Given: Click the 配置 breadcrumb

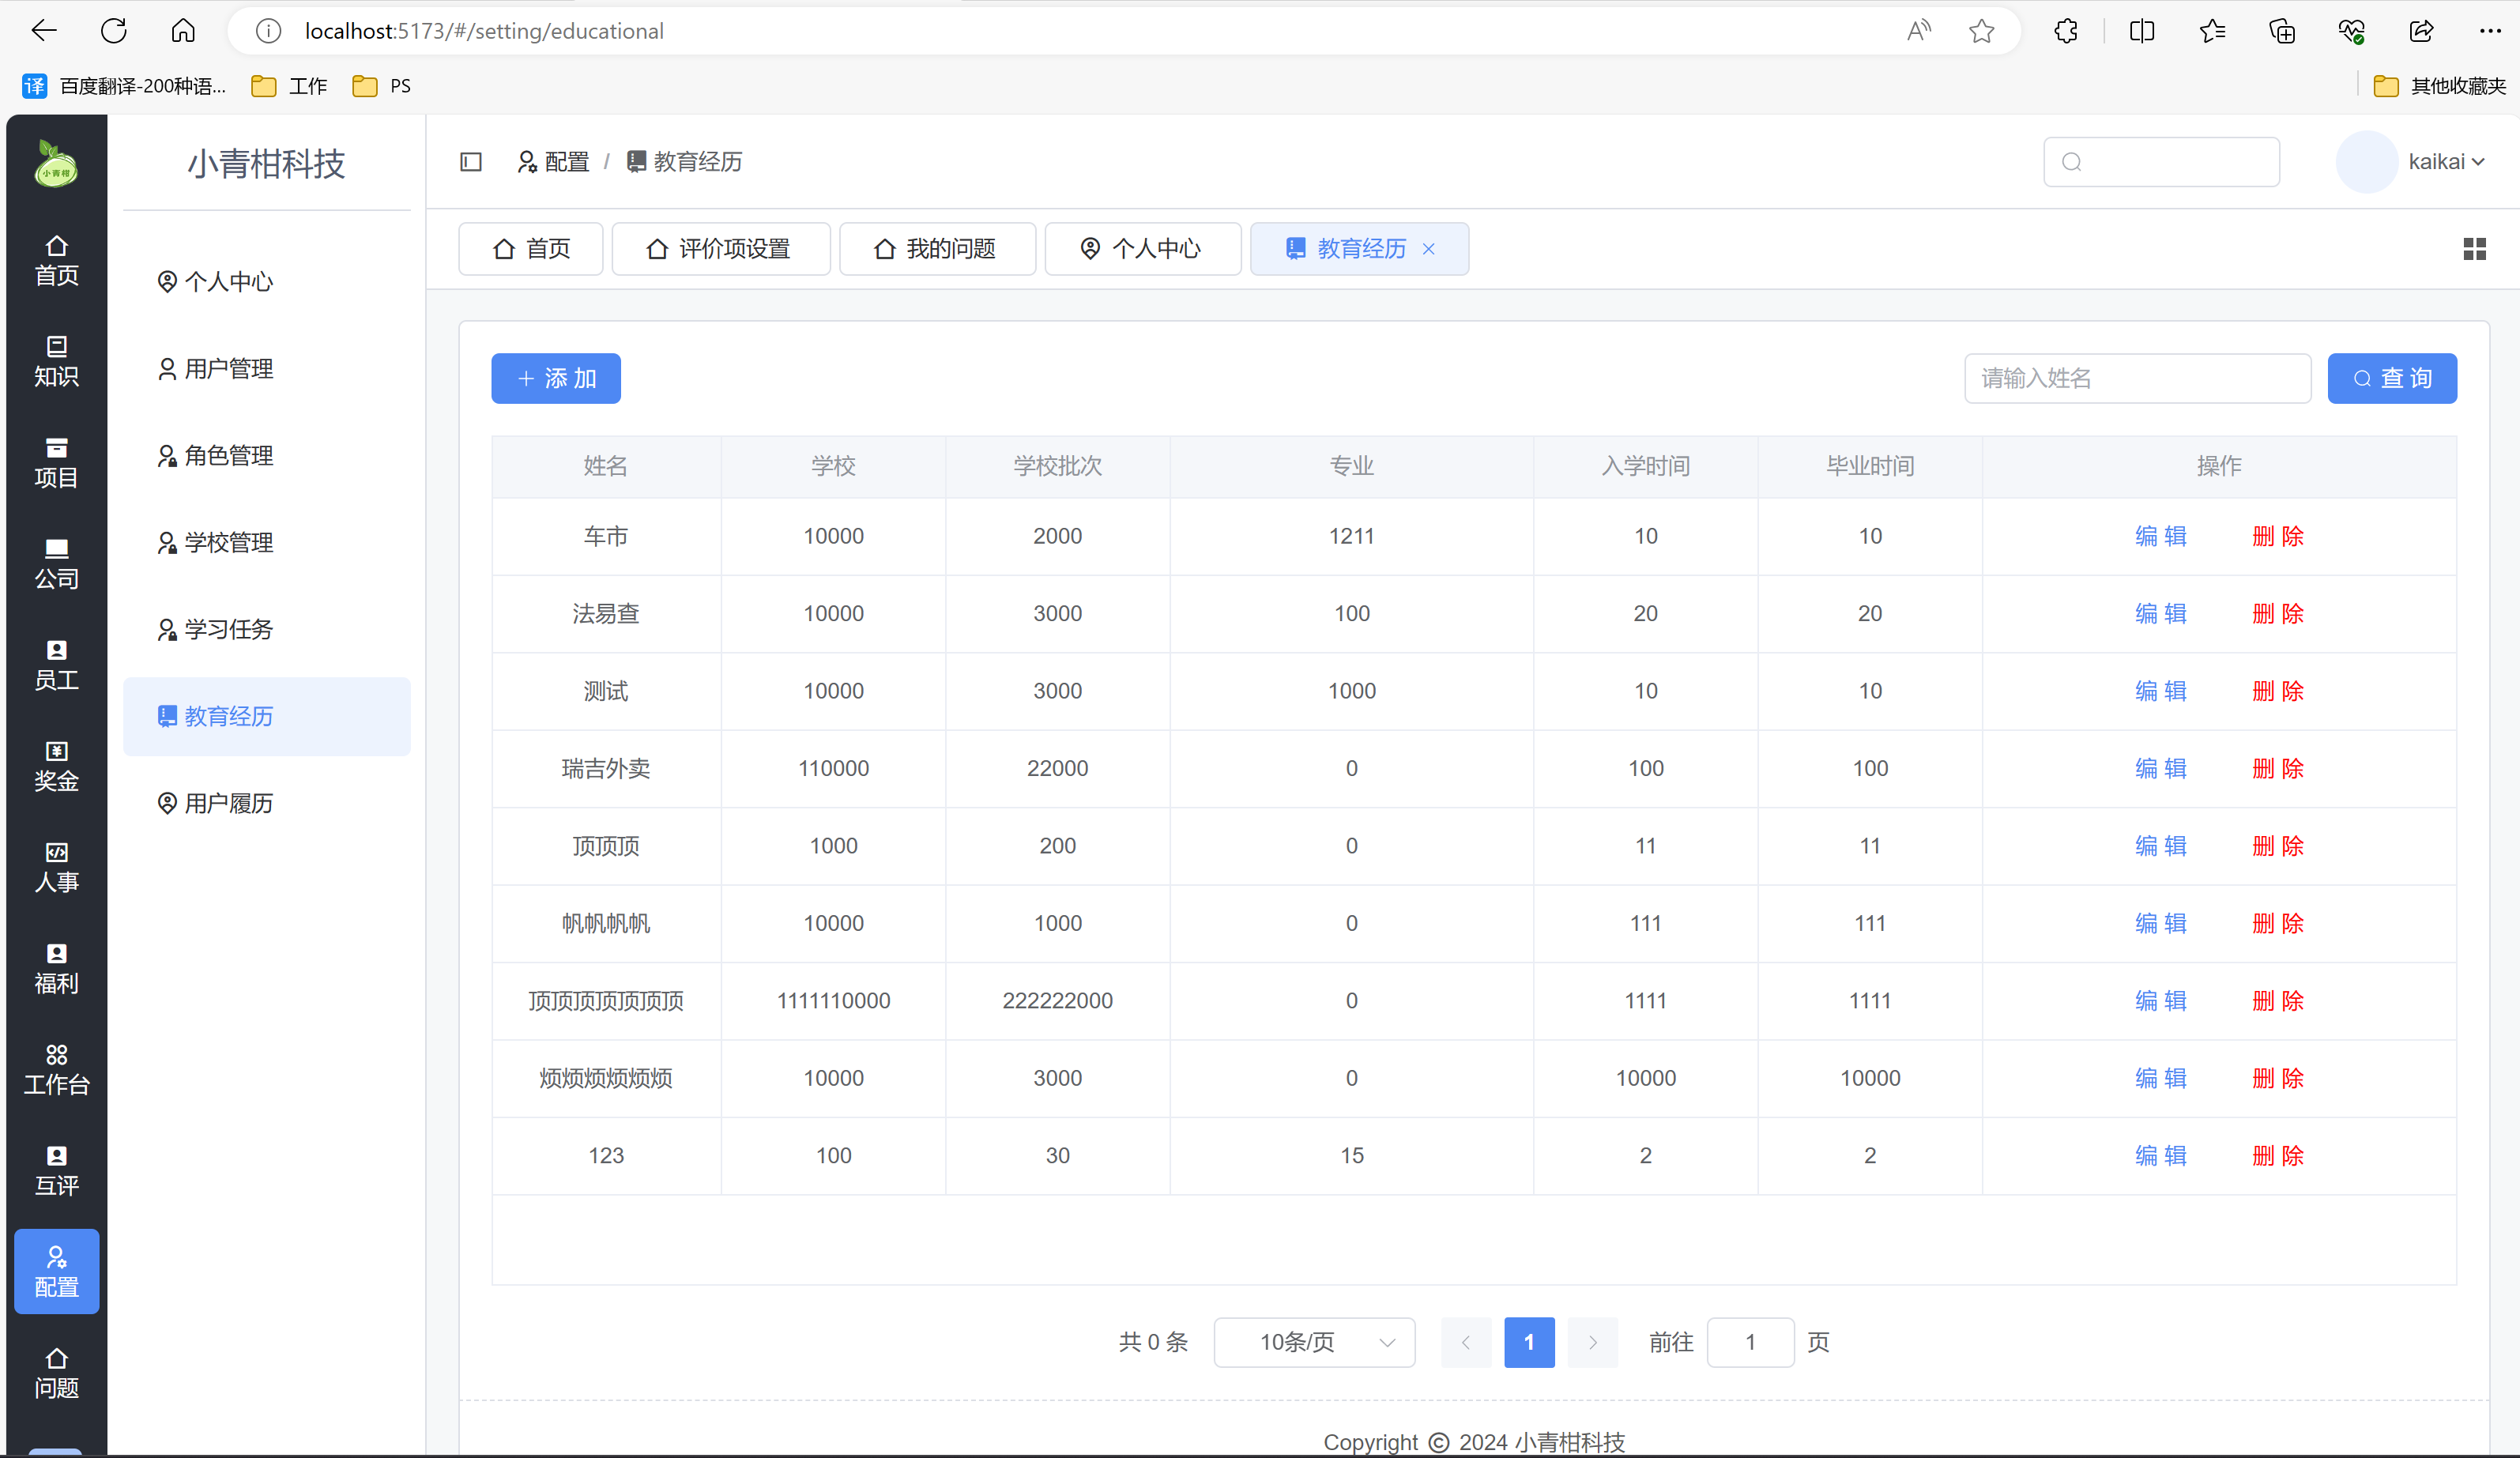Looking at the screenshot, I should click(x=554, y=162).
